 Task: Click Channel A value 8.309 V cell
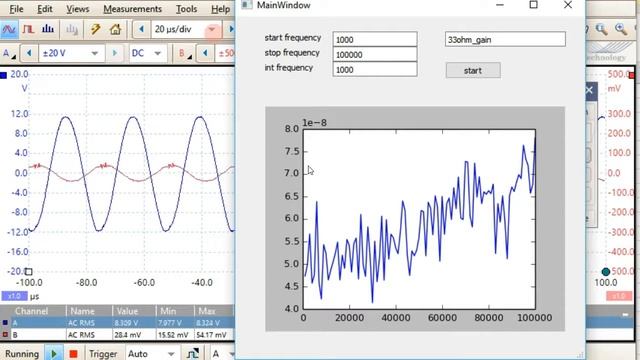point(133,323)
